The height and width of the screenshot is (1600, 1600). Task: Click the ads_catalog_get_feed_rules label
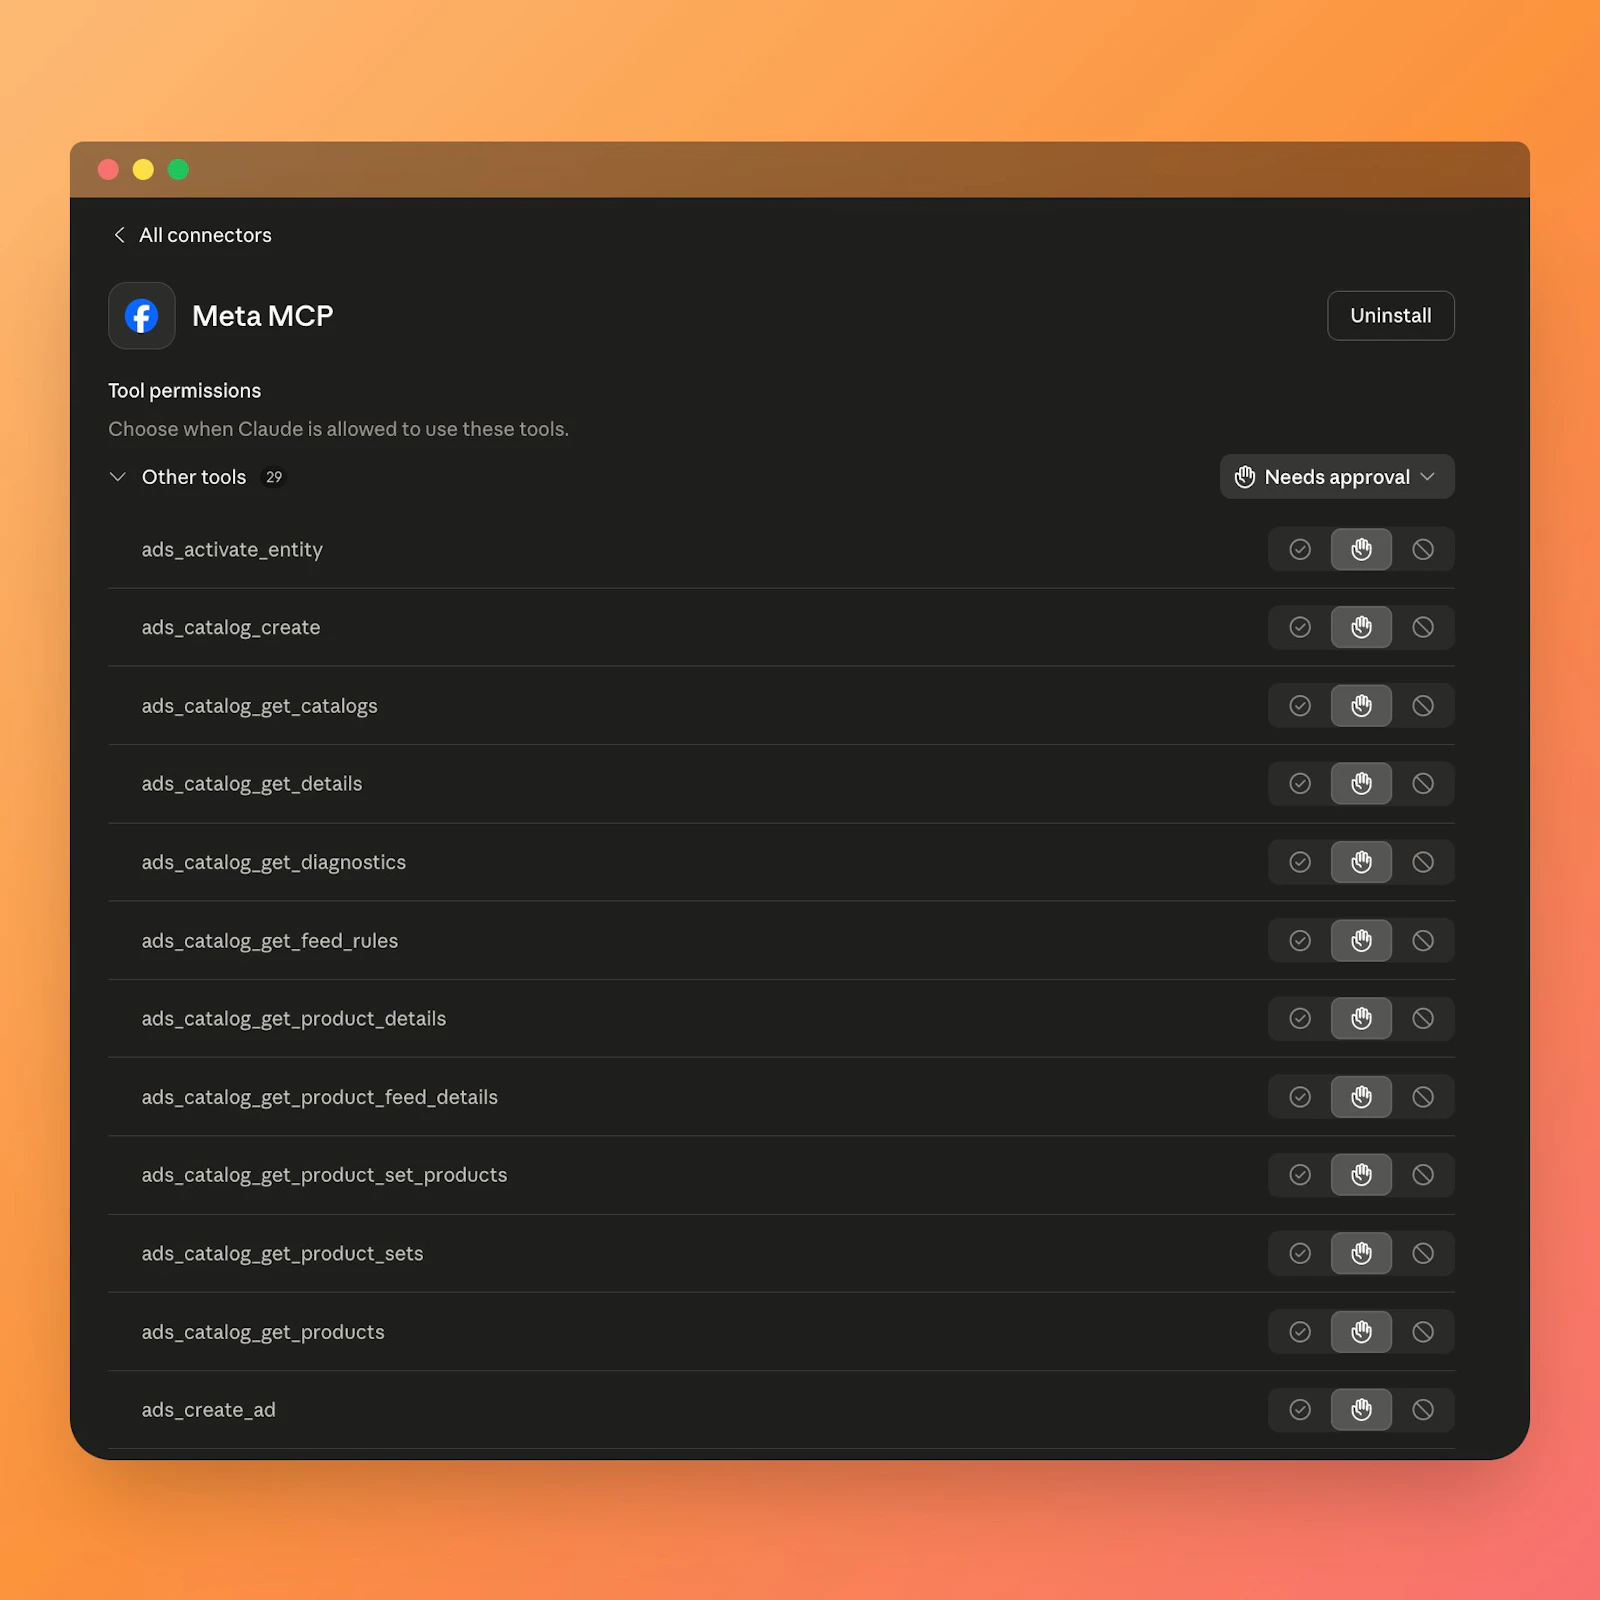coord(270,941)
